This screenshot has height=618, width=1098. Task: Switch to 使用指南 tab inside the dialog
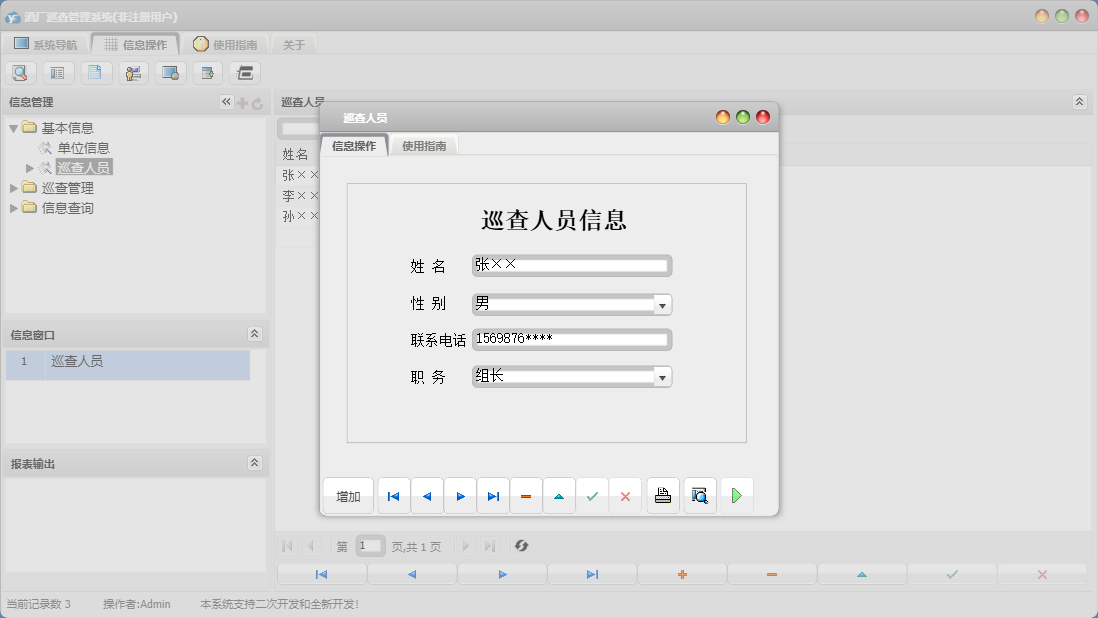[x=424, y=146]
